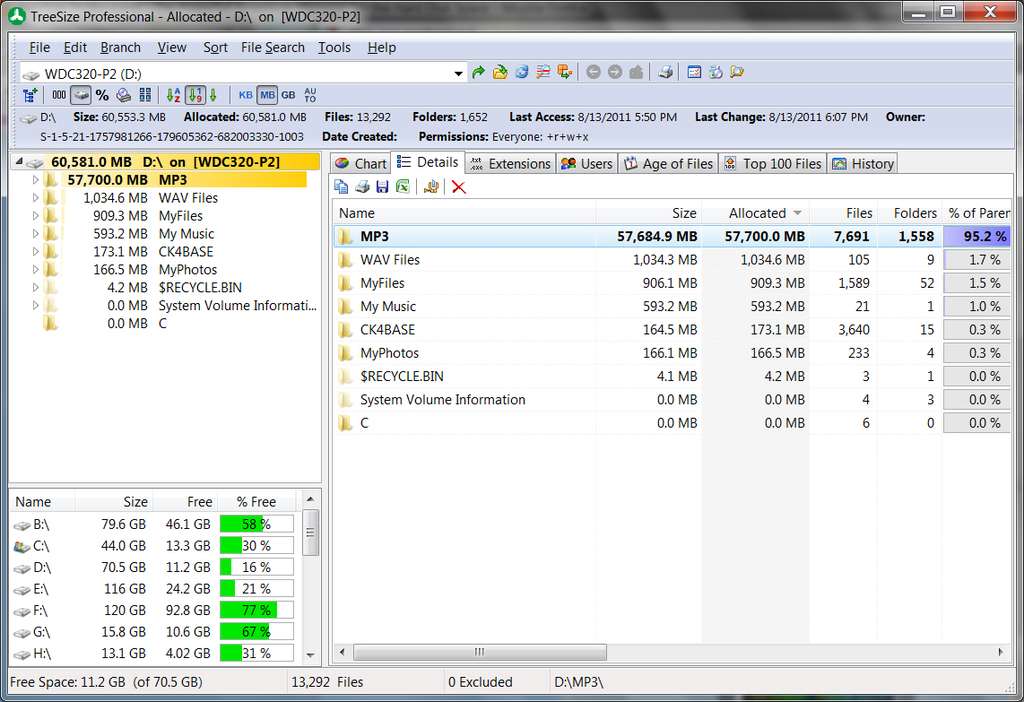Click the print report printer icon

point(665,72)
